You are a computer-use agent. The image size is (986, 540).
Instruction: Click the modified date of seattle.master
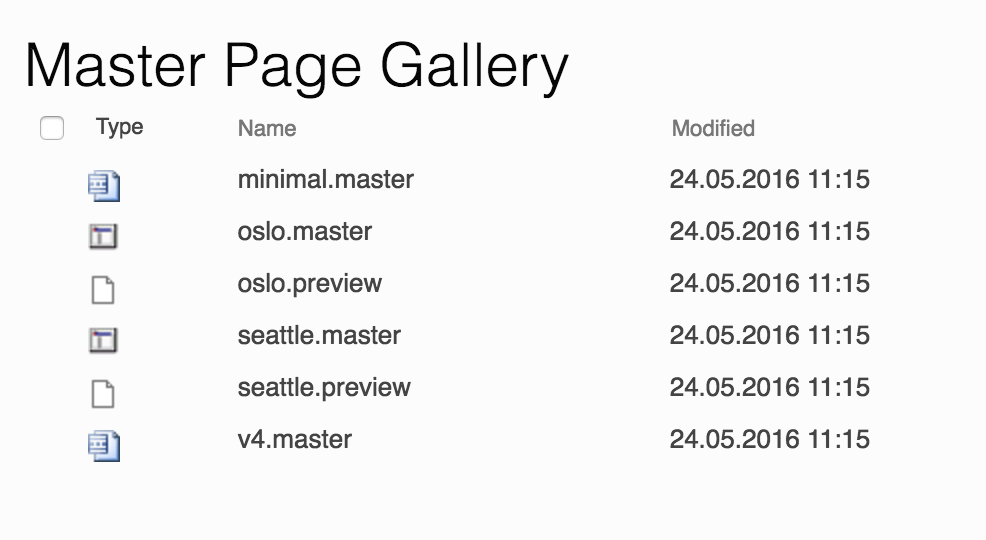770,336
